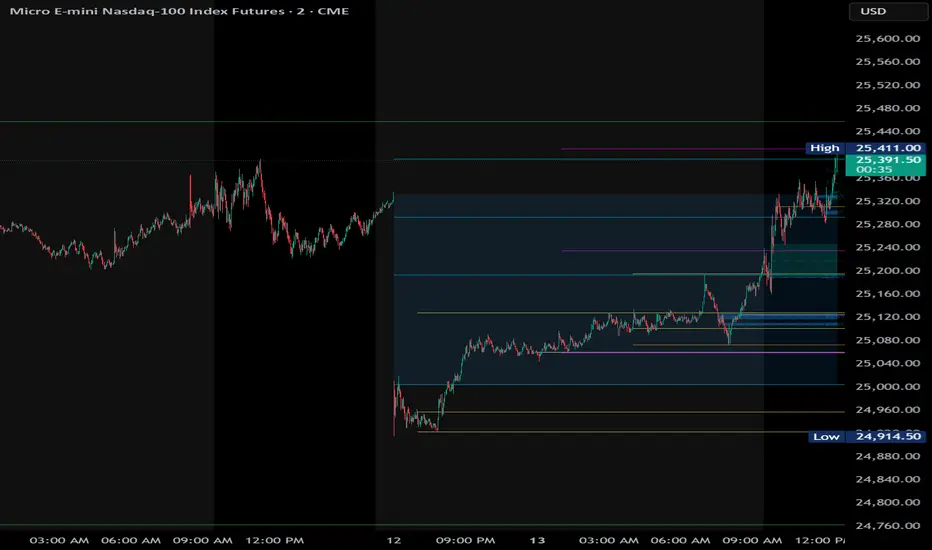Click the date label 13 on time axis
This screenshot has width=932, height=550.
pos(537,540)
